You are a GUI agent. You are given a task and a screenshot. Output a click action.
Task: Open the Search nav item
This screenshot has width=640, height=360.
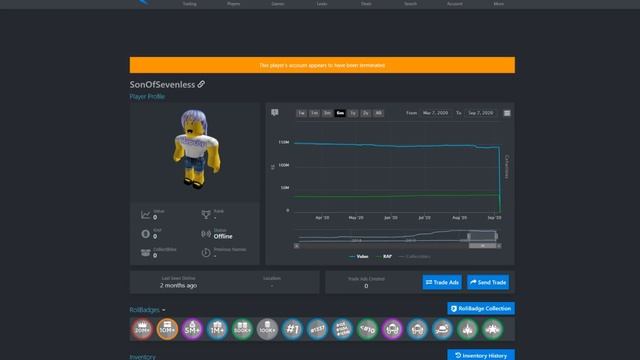410,4
